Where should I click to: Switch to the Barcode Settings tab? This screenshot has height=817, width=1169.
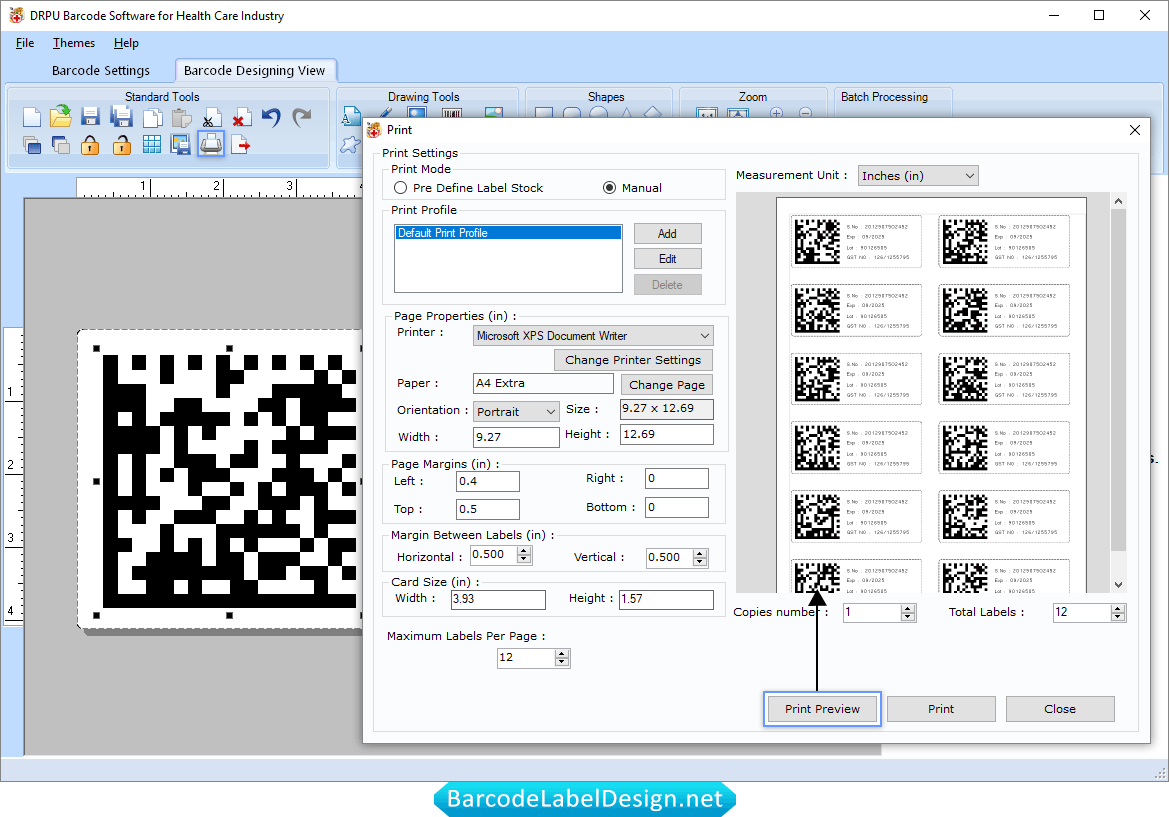tap(101, 71)
